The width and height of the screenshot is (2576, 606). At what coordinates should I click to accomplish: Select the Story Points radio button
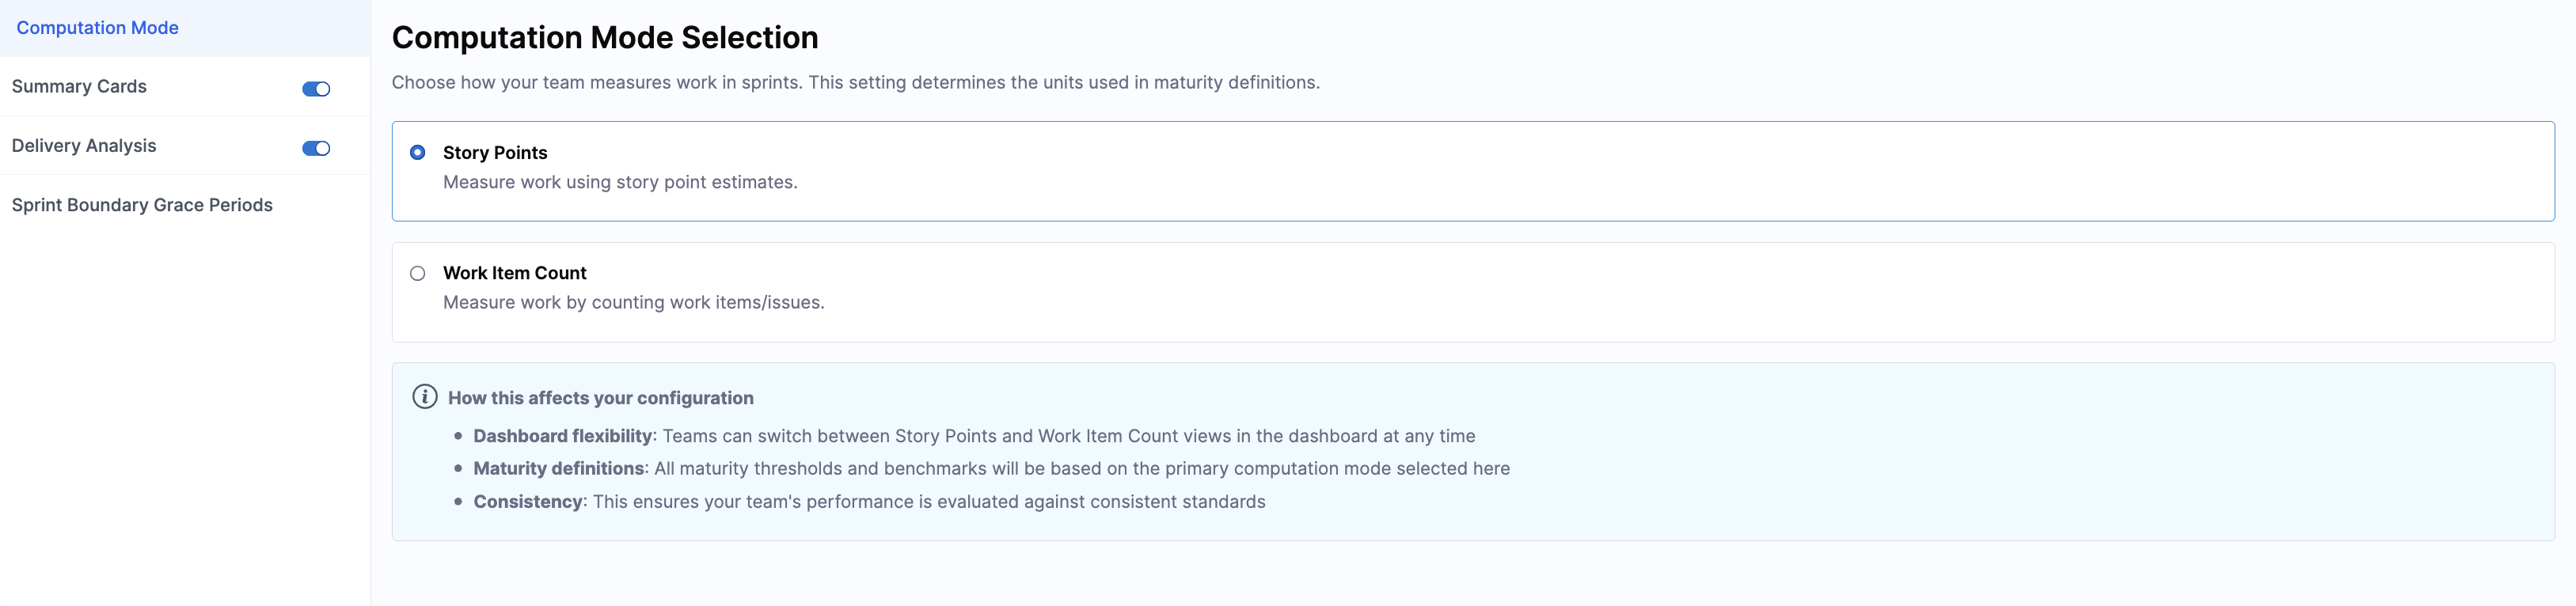click(418, 153)
